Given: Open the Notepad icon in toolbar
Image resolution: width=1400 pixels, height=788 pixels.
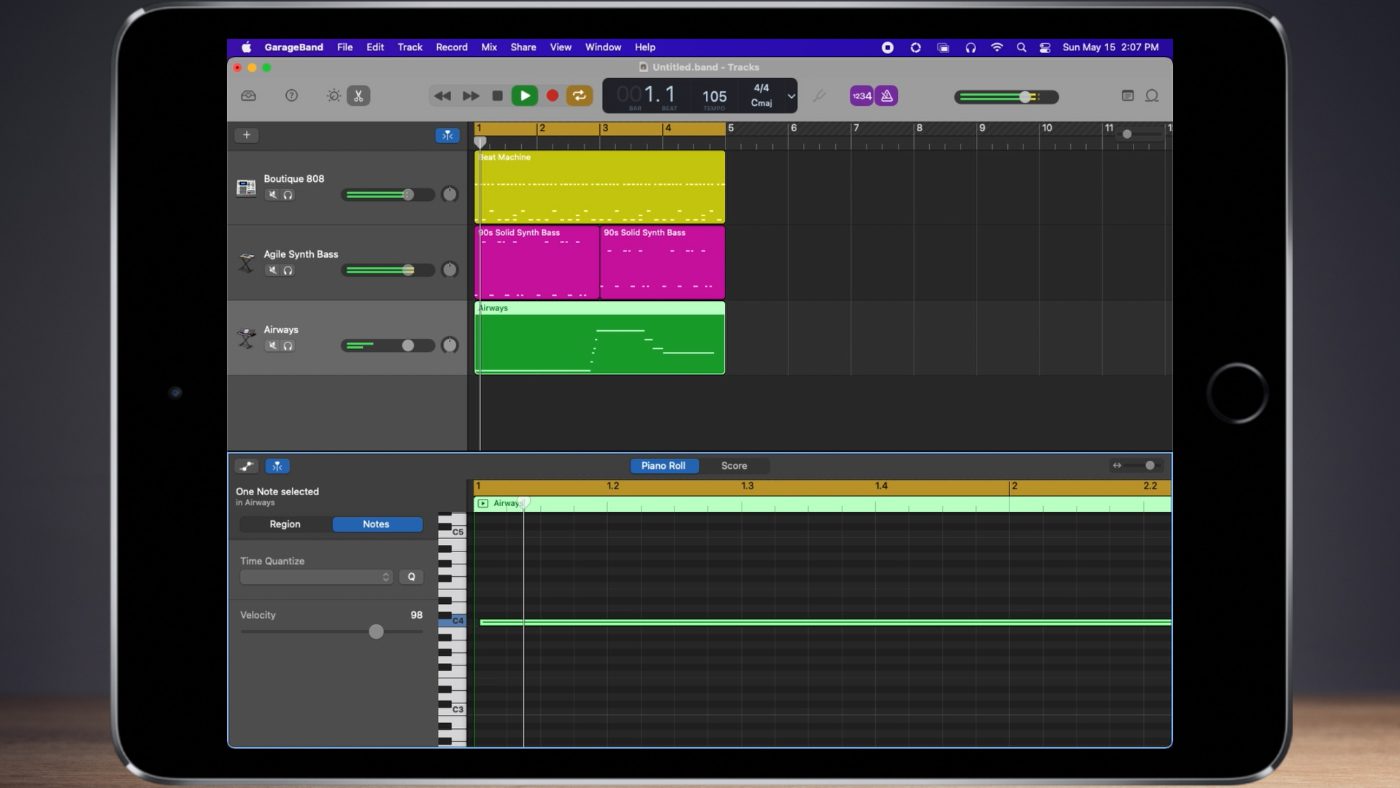Looking at the screenshot, I should tap(1127, 96).
